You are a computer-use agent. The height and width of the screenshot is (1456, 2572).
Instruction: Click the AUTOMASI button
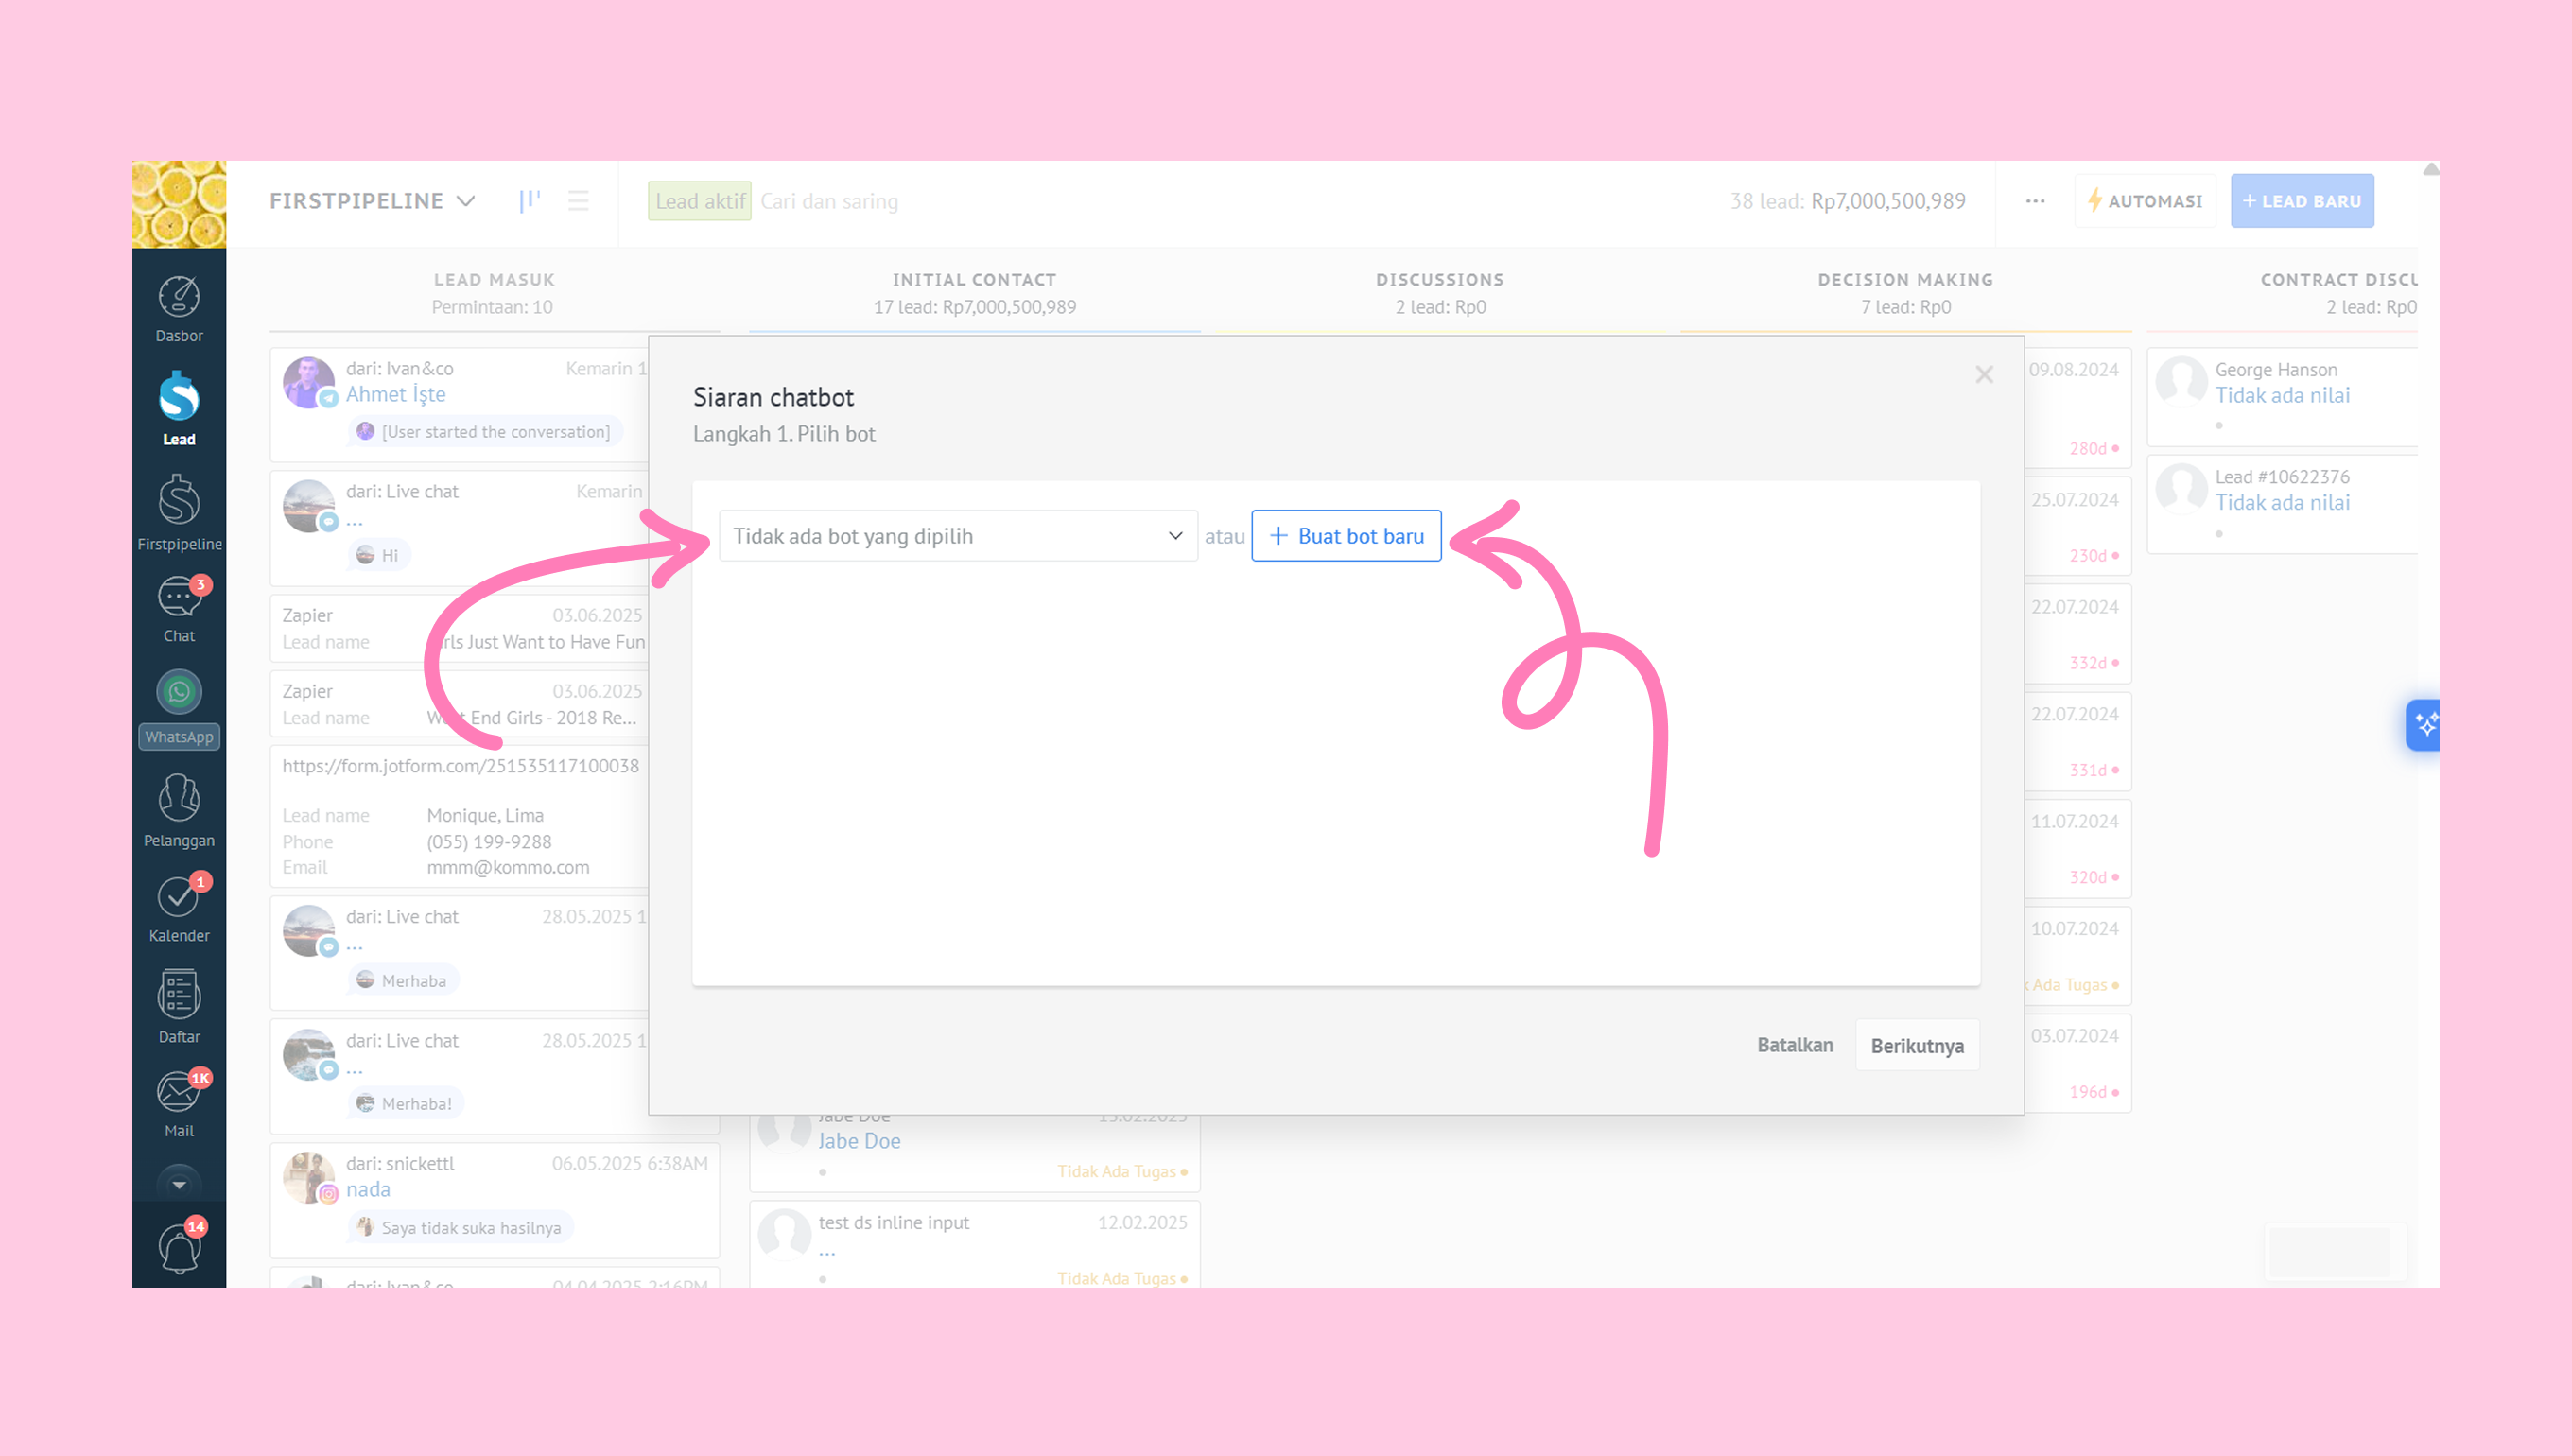2145,201
